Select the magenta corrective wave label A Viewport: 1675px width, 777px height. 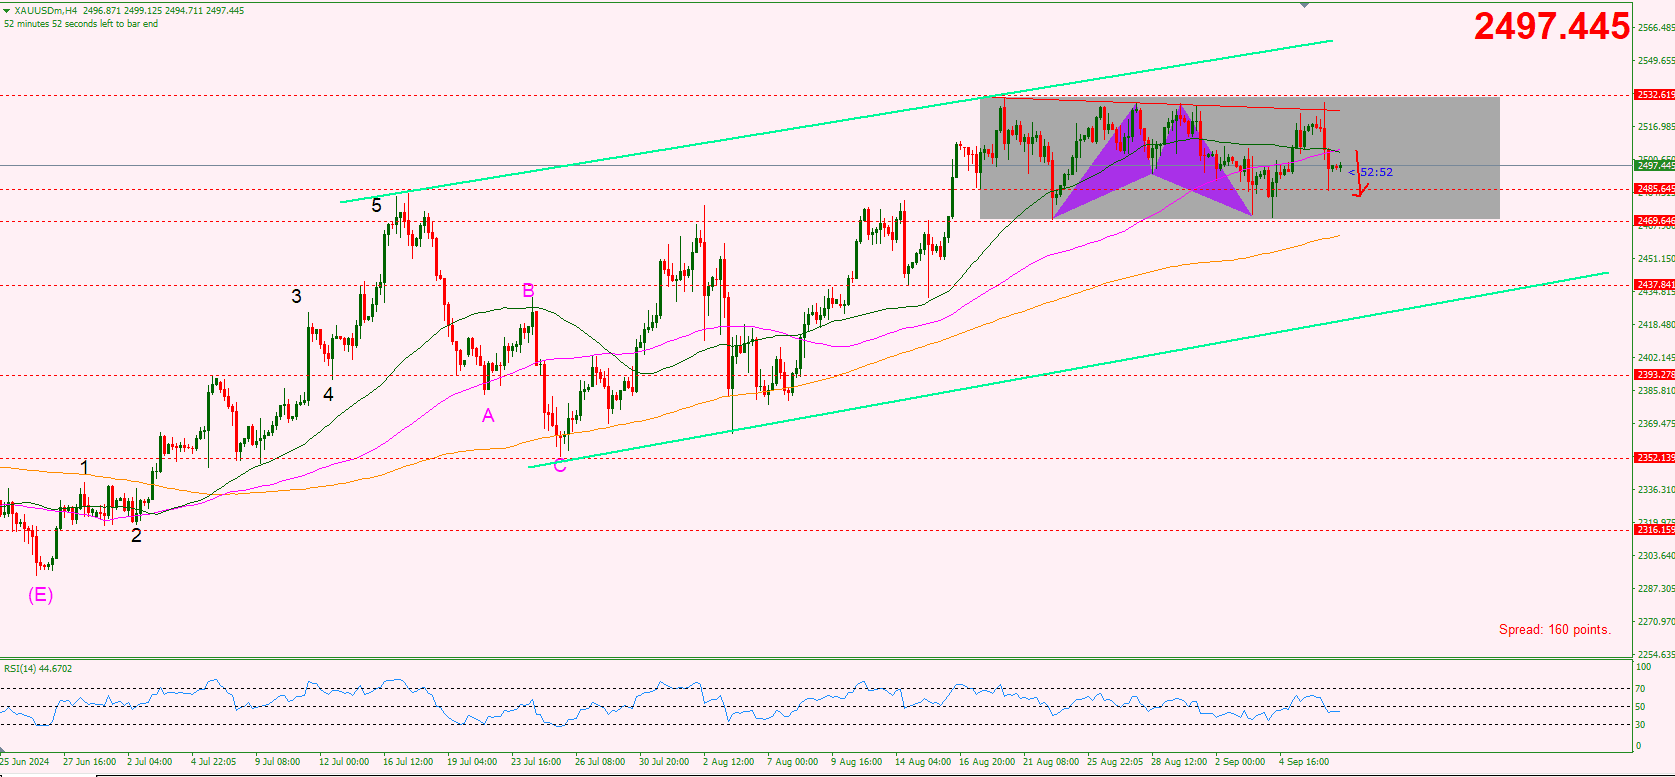[x=488, y=415]
